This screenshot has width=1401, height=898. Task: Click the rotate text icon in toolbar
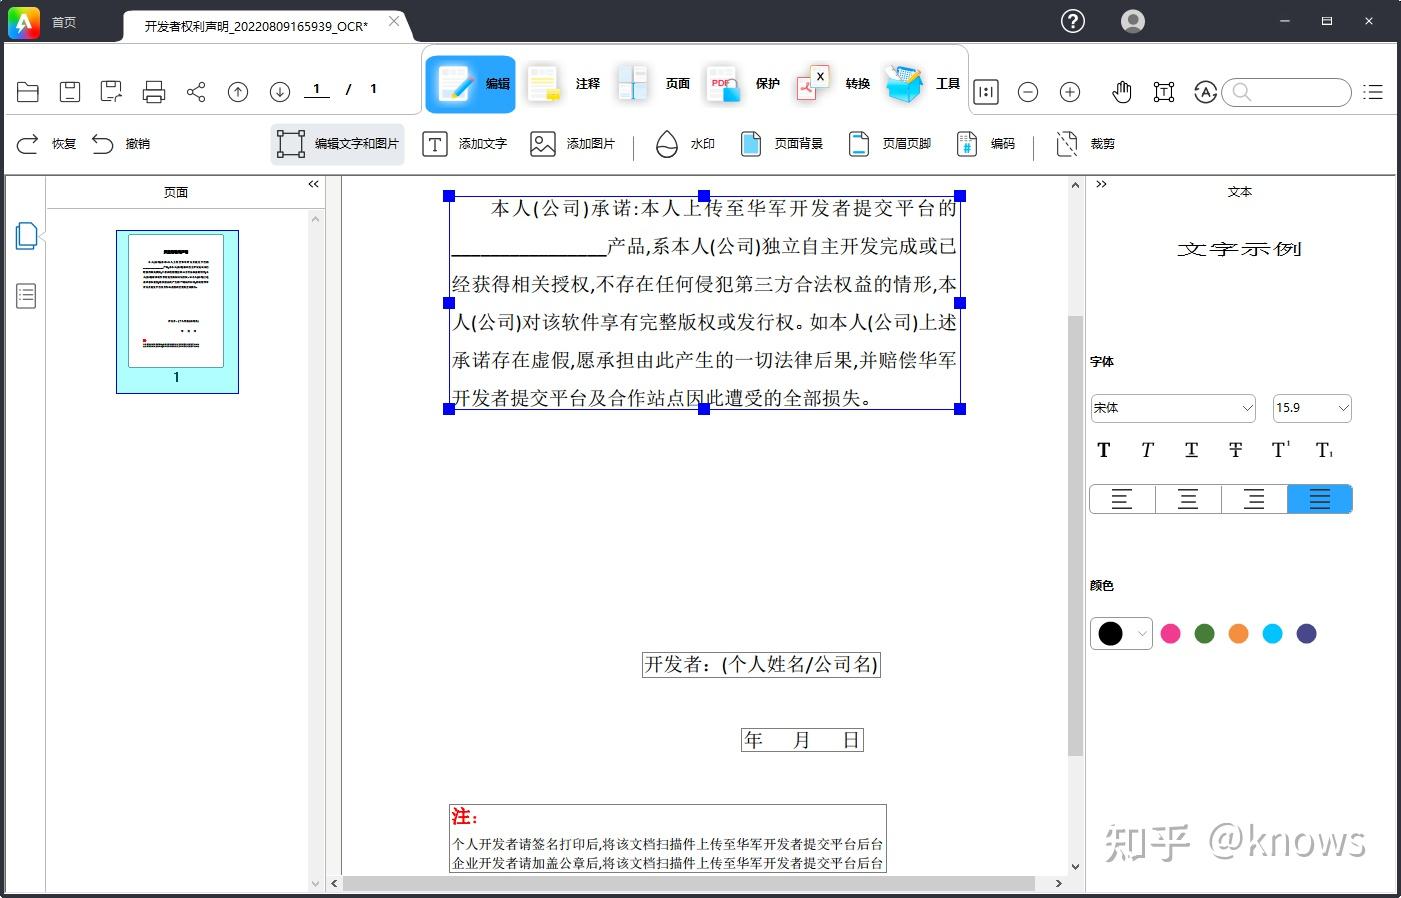1206,92
